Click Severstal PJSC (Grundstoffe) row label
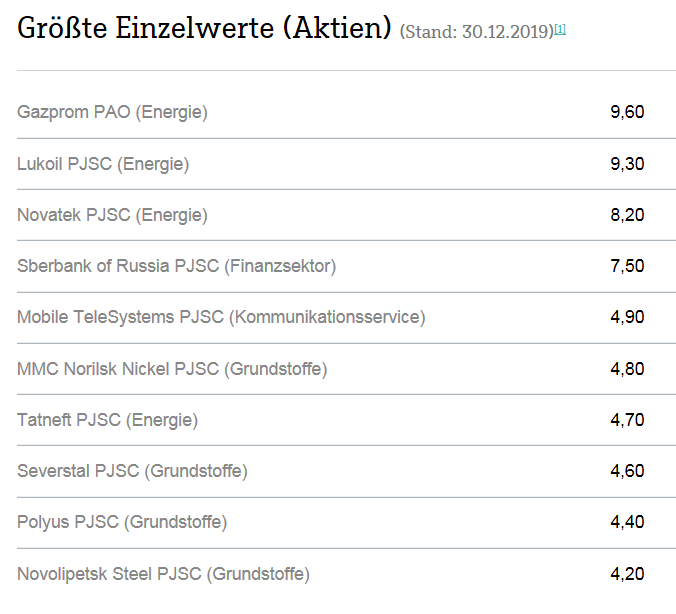Image resolution: width=676 pixels, height=614 pixels. click(x=132, y=471)
